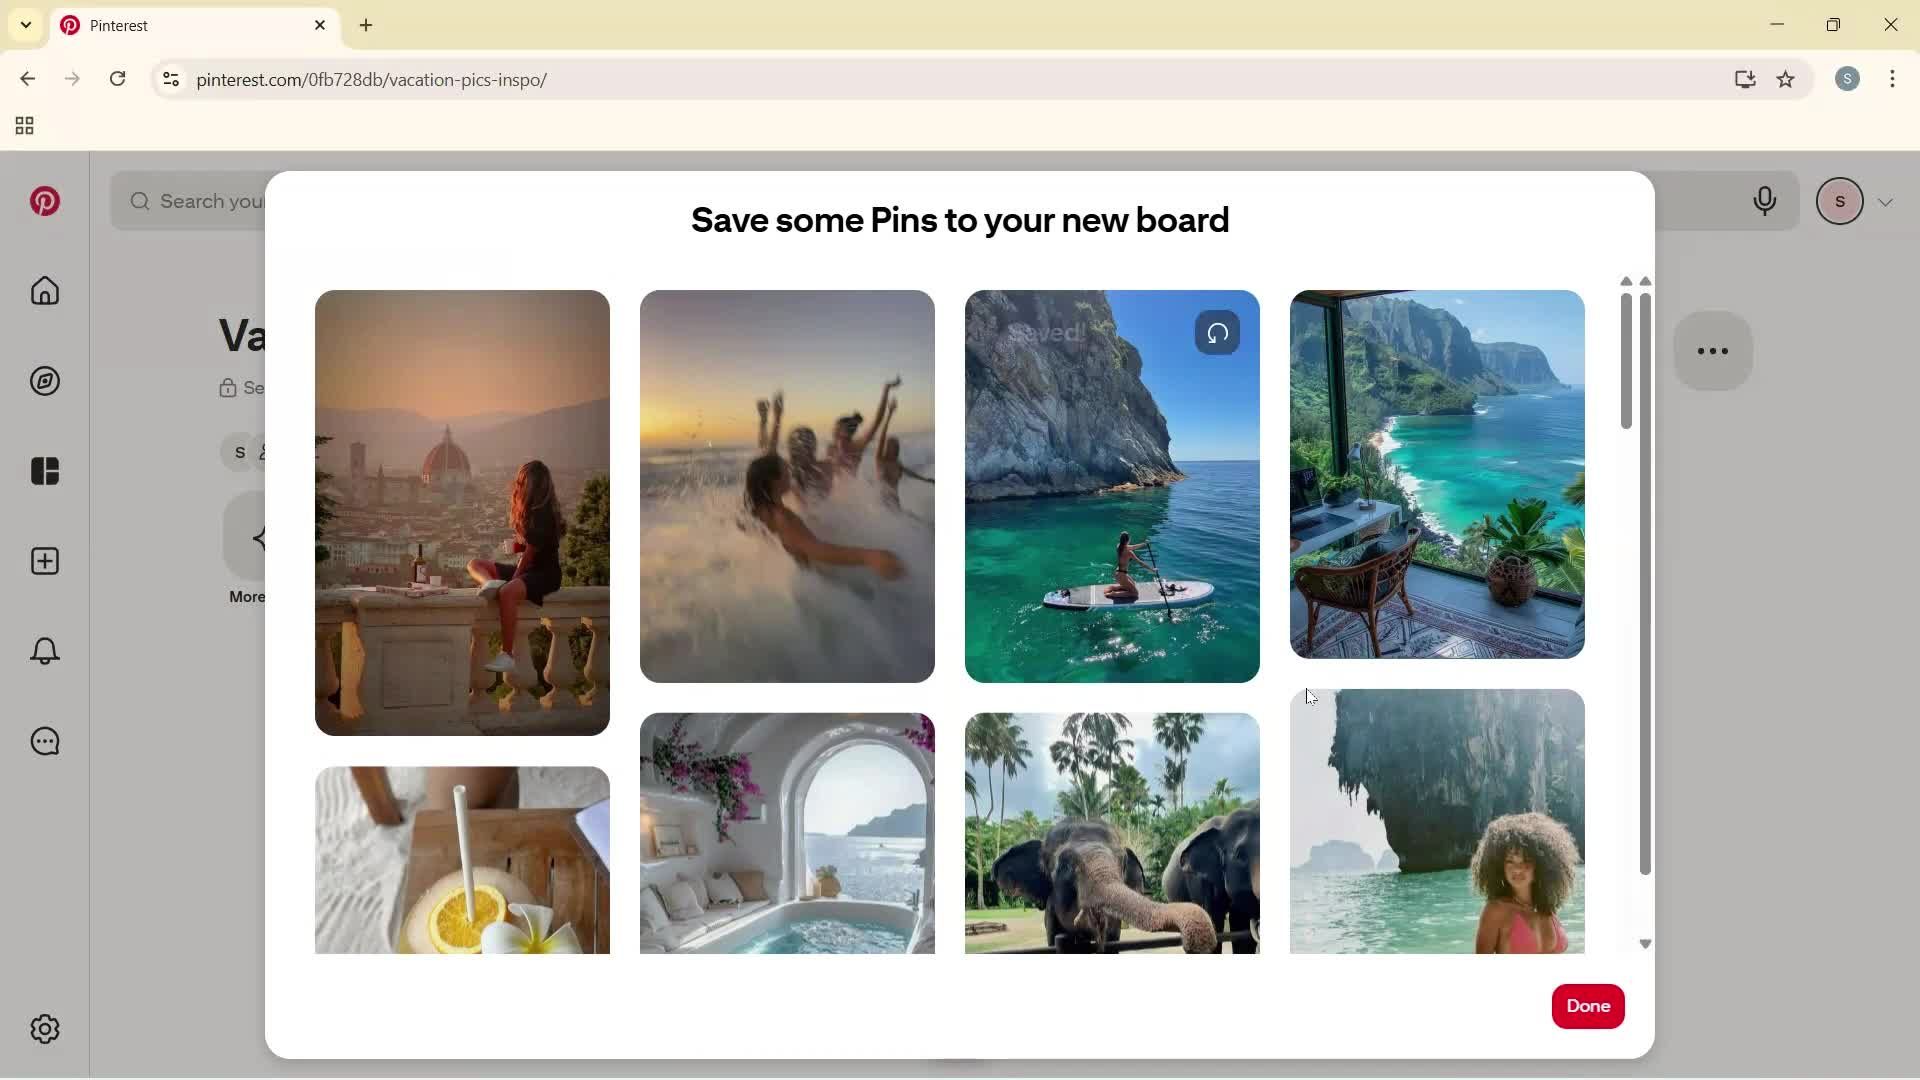This screenshot has width=1920, height=1080.
Task: Click the Done button
Action: pos(1588,1007)
